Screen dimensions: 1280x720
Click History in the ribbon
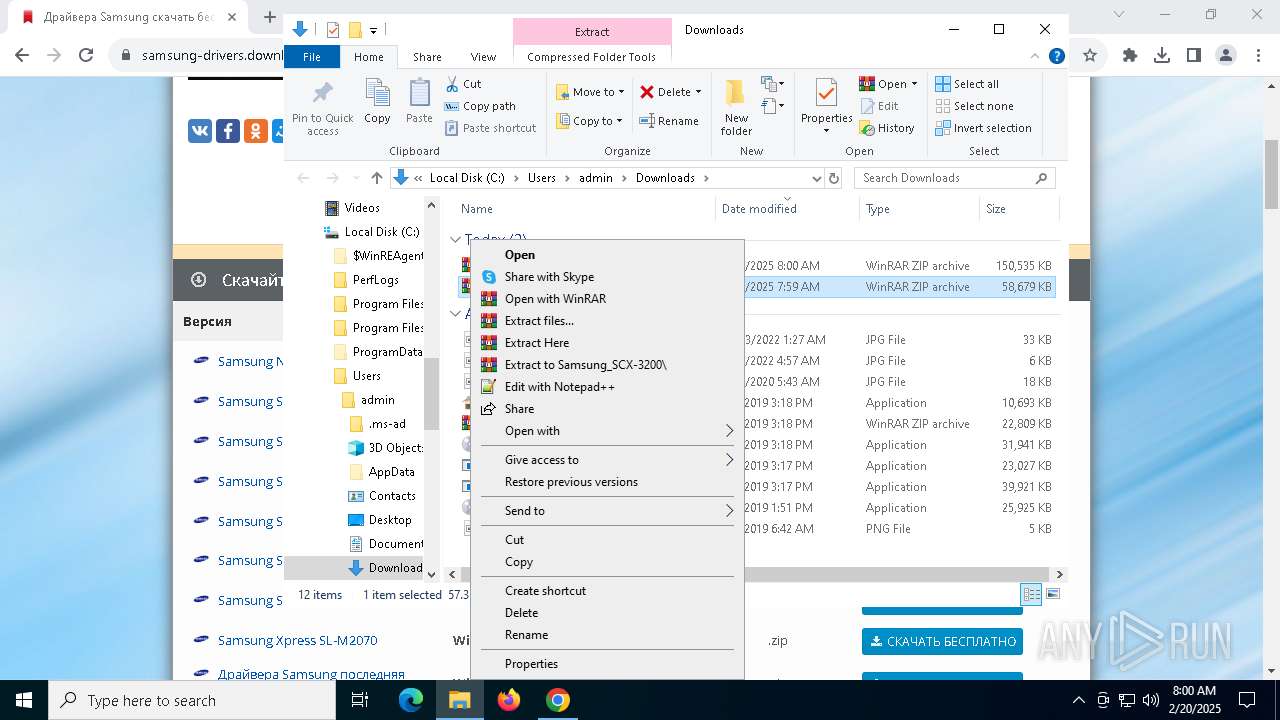887,128
